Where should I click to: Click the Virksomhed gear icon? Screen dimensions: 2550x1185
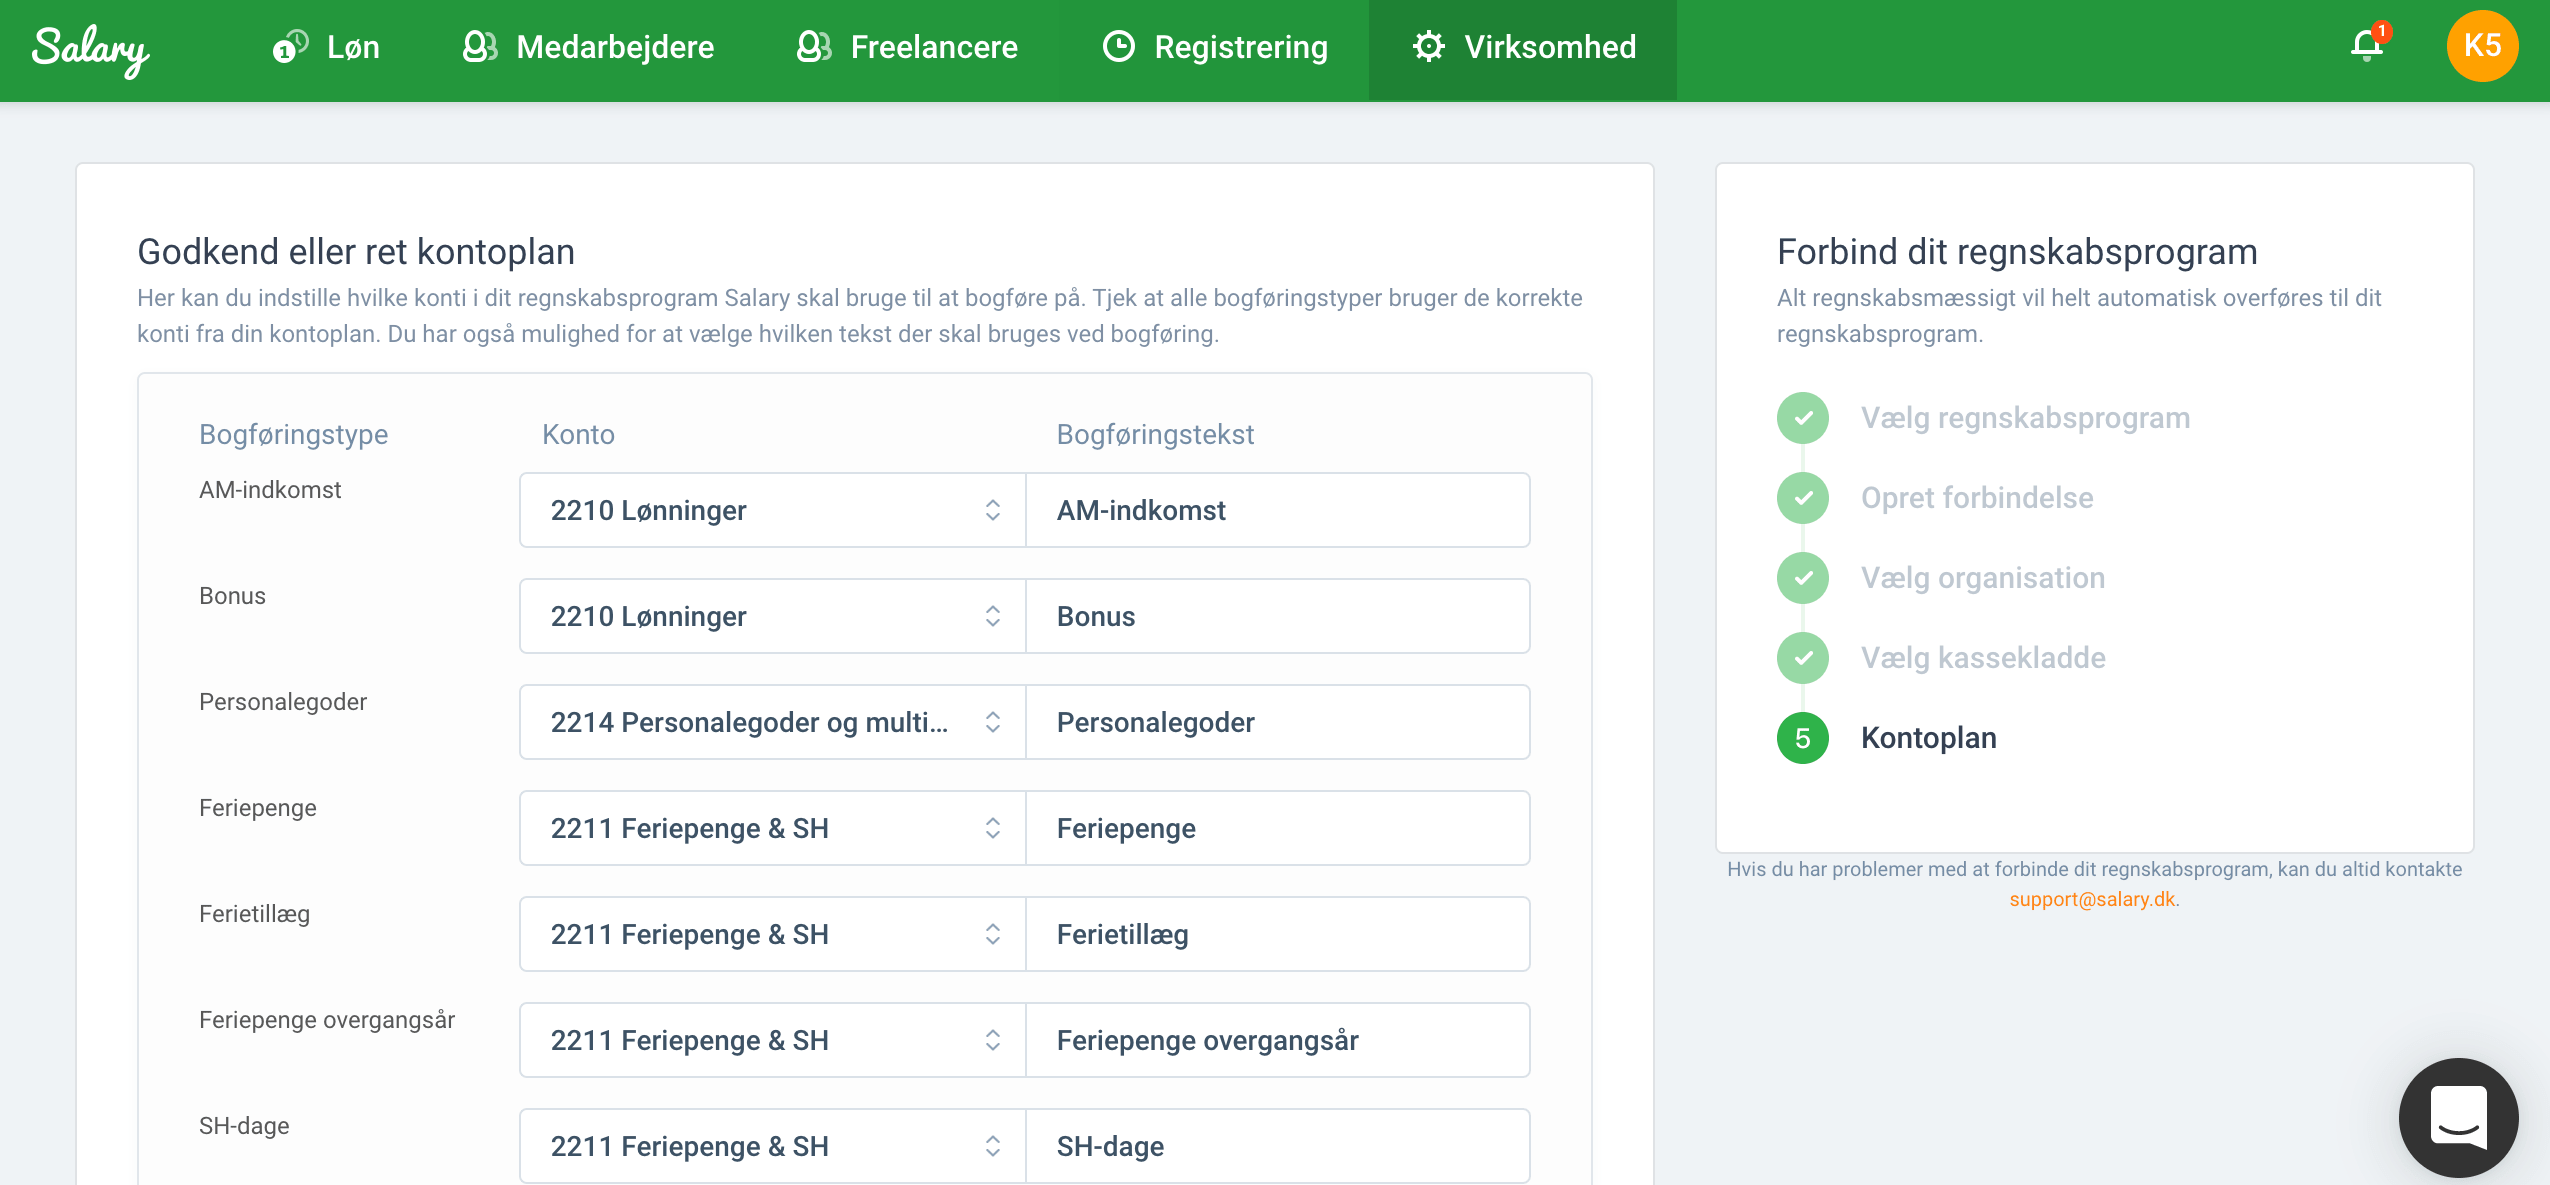[1428, 47]
